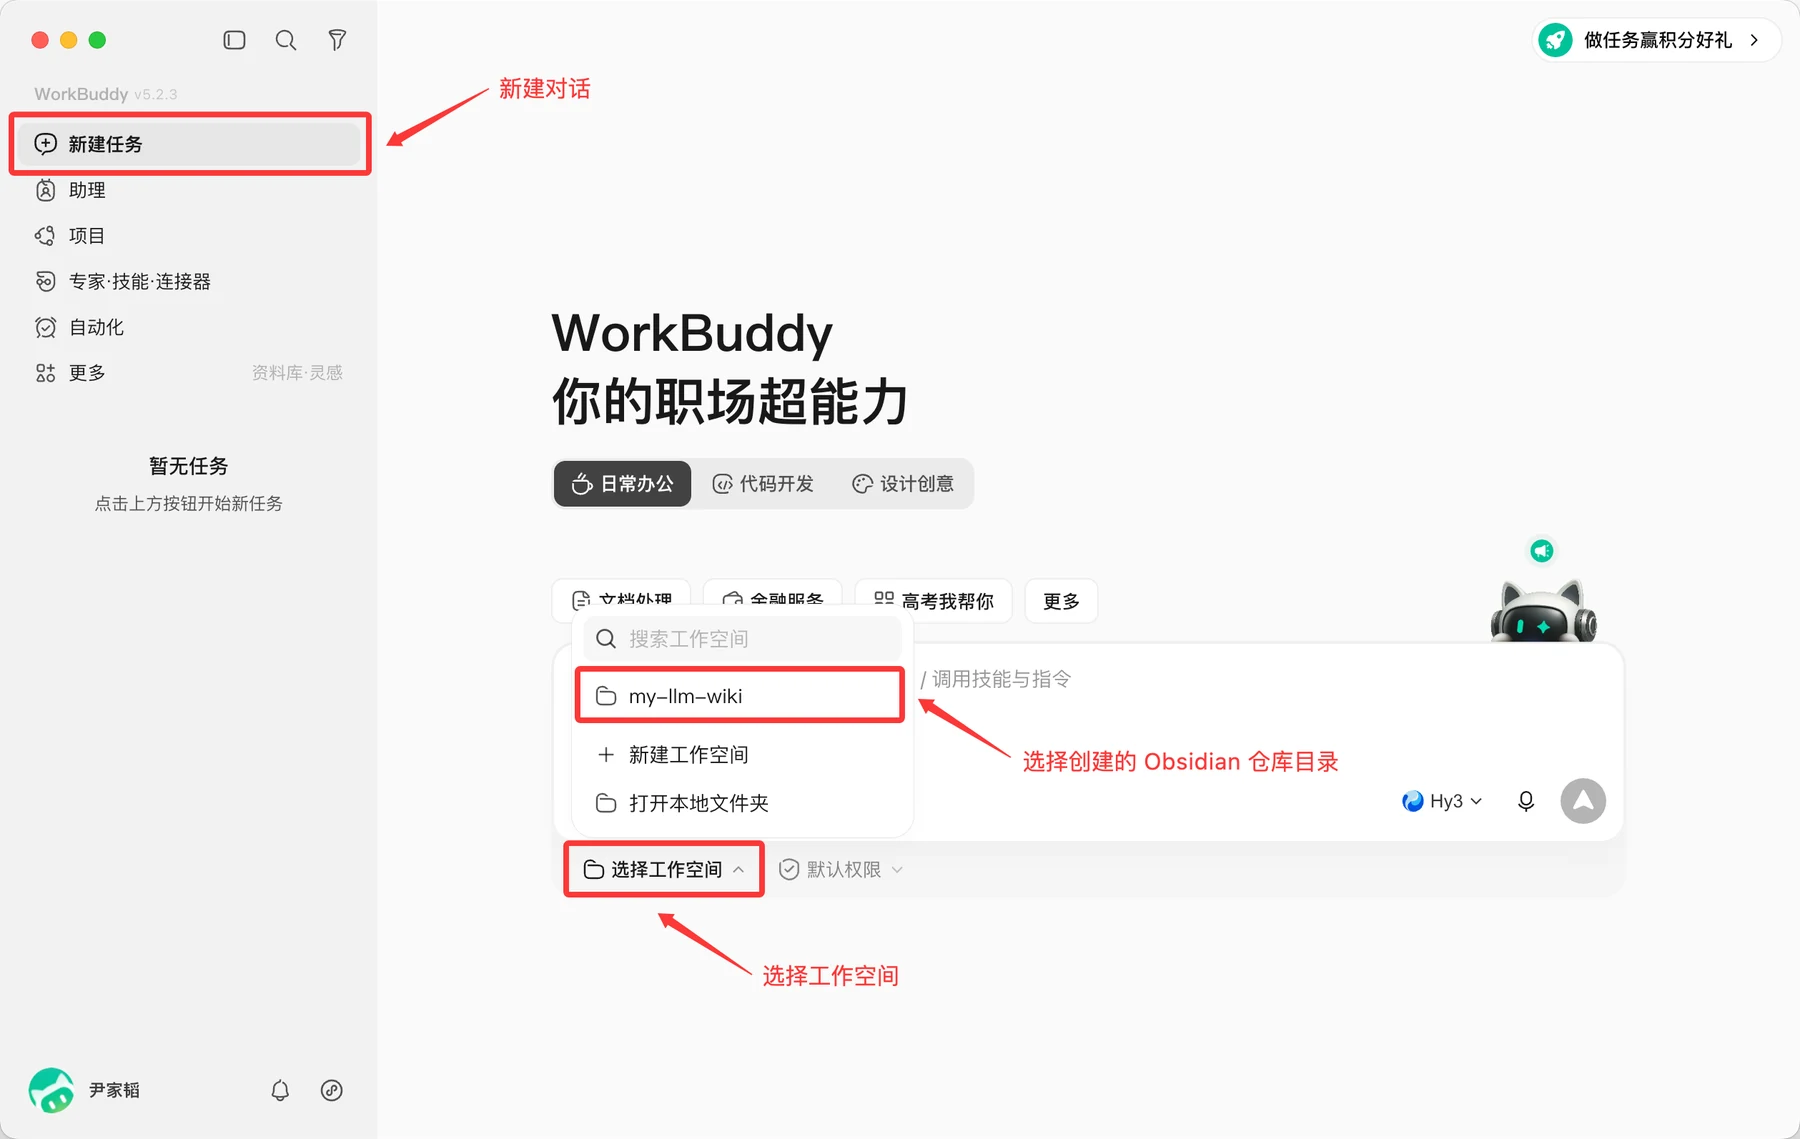Open the notification bell icon
This screenshot has height=1139, width=1800.
(x=280, y=1090)
